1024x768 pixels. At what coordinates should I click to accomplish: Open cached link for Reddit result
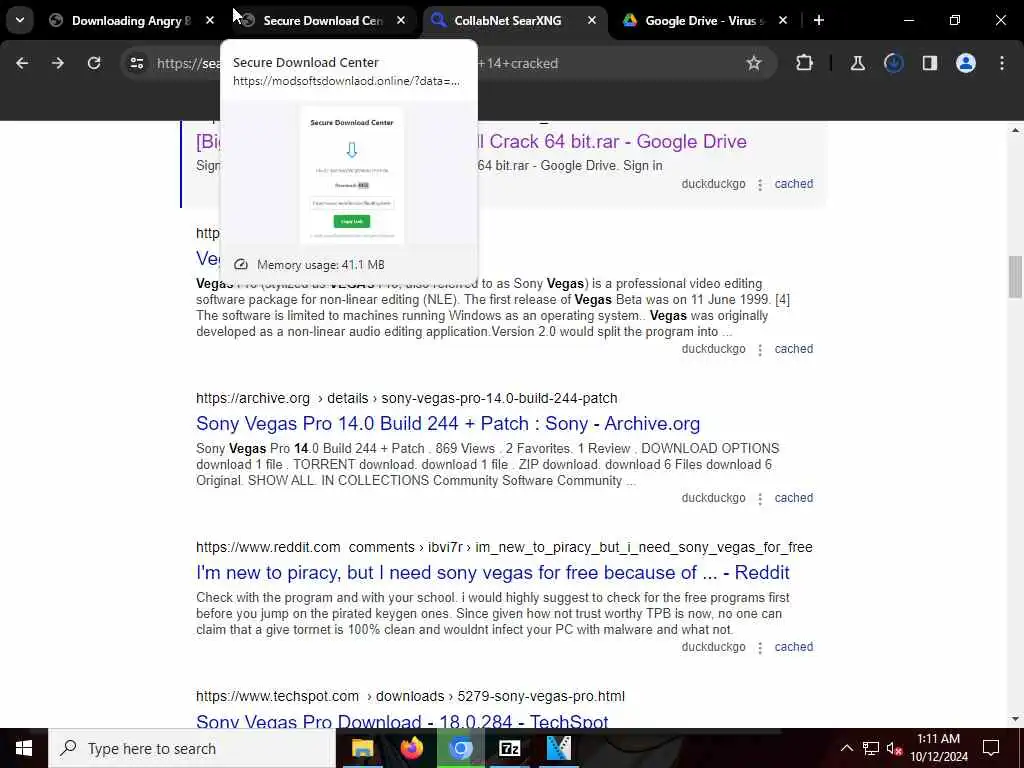pyautogui.click(x=793, y=647)
